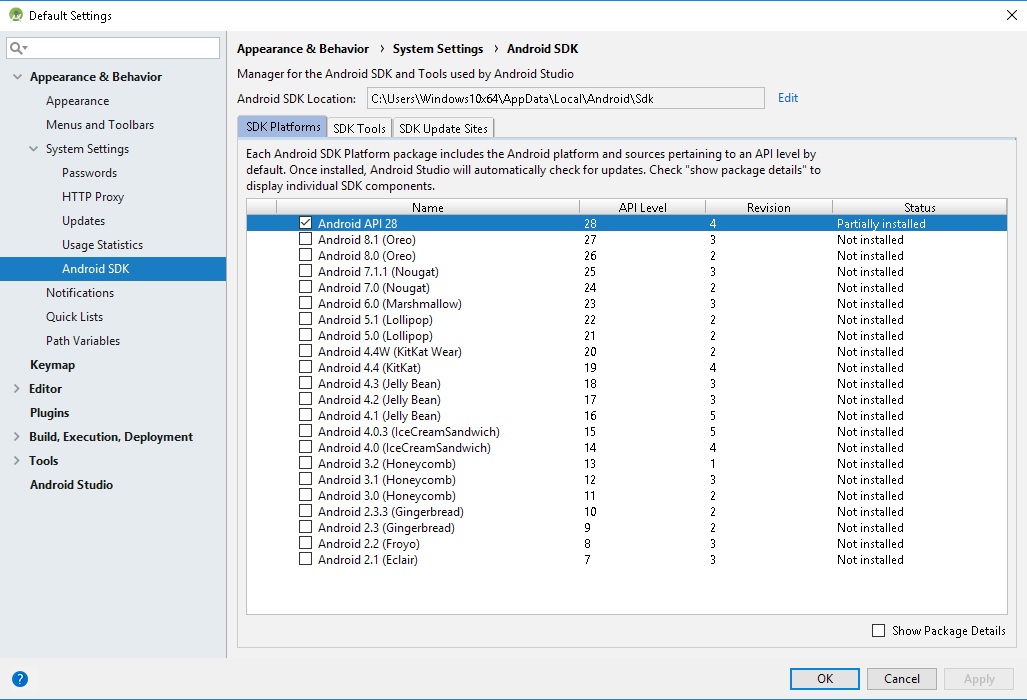This screenshot has width=1027, height=700.
Task: Check the Android 4.0.3 (IceCreamSandwich) checkbox
Action: point(305,431)
